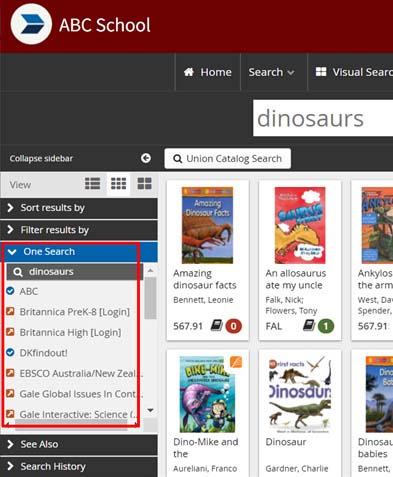Screen dimensions: 393x477
Task: Click green 1 availability badge
Action: [x=326, y=326]
